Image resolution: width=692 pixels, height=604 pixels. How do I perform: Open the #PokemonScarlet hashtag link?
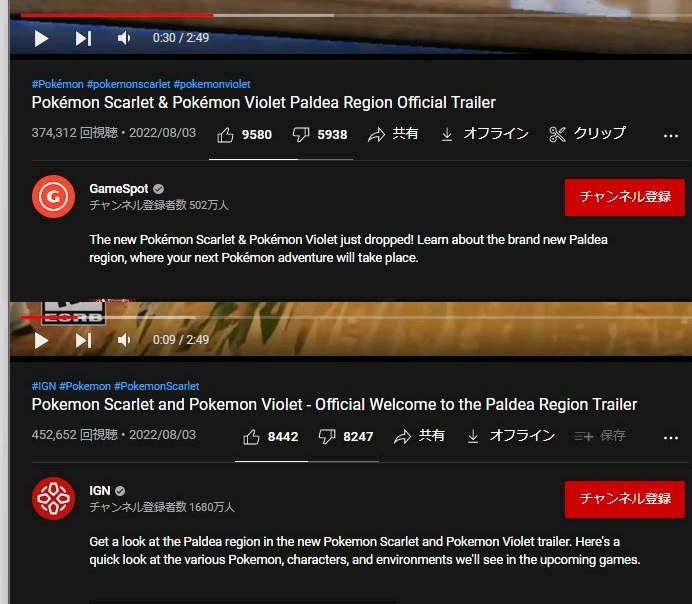(x=157, y=386)
